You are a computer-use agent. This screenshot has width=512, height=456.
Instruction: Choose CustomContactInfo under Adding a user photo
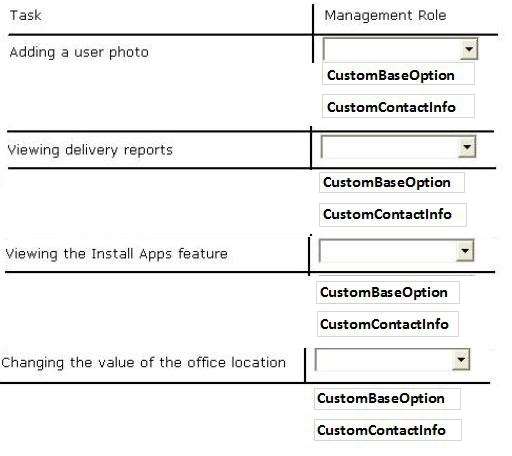pos(398,107)
